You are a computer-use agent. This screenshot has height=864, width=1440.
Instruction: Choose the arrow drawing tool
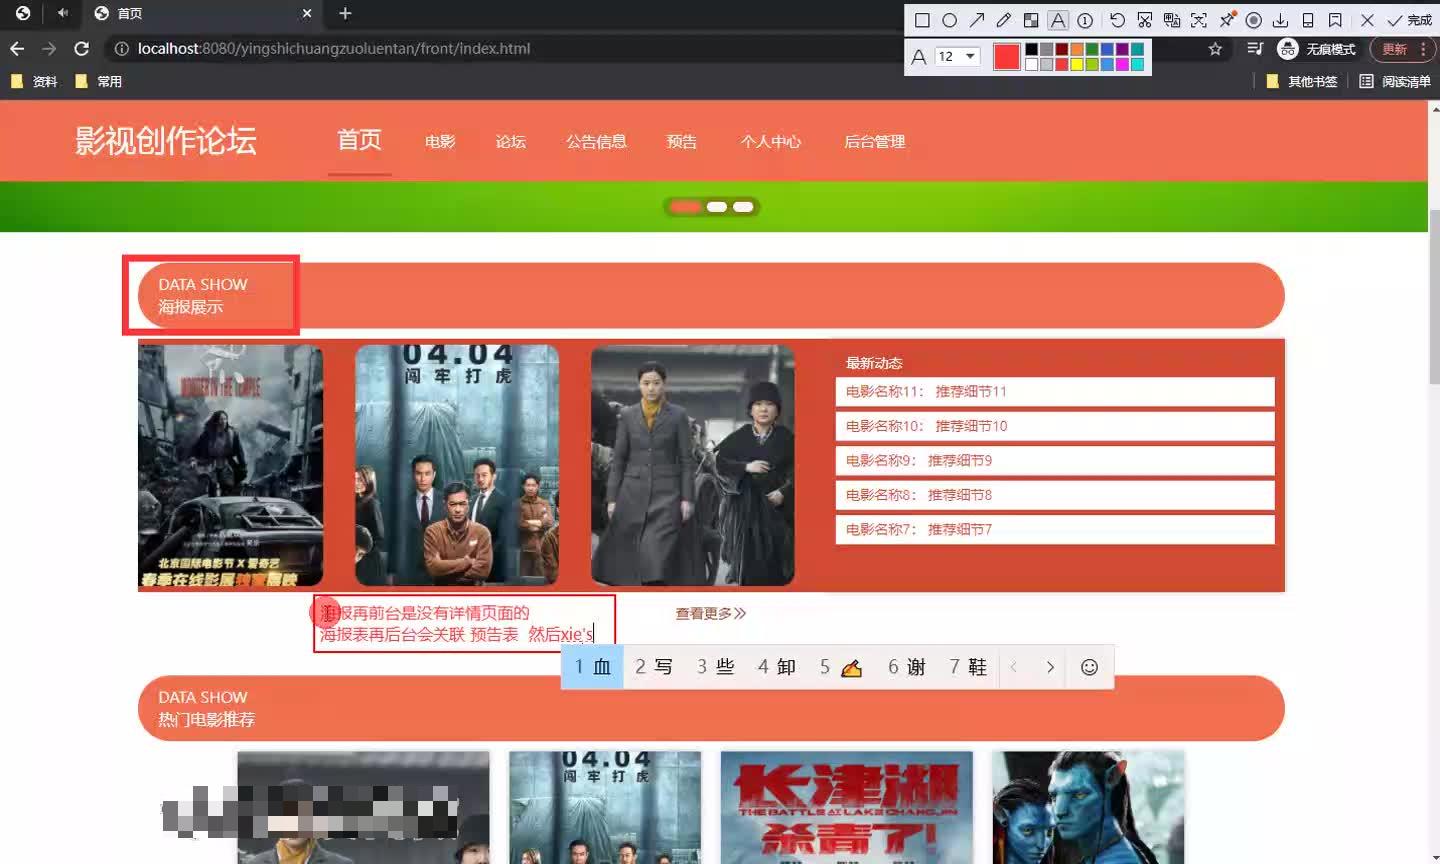[x=976, y=19]
